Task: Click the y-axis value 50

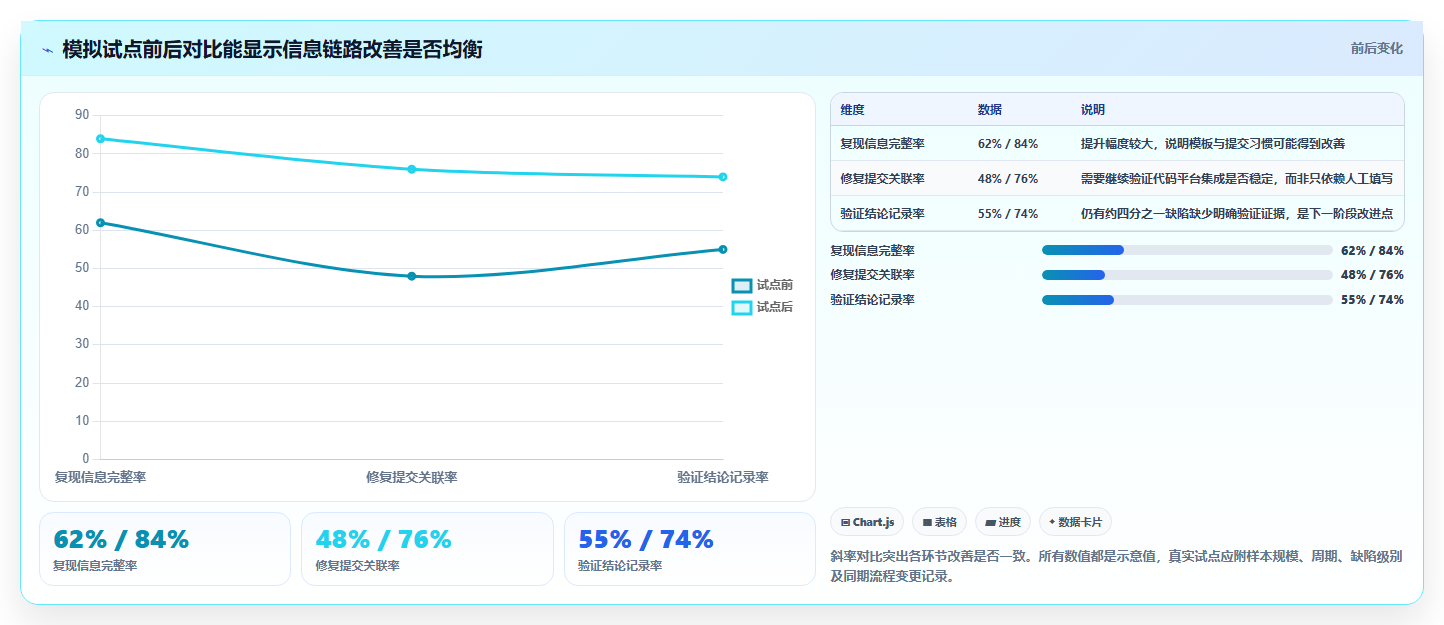Action: click(x=82, y=268)
